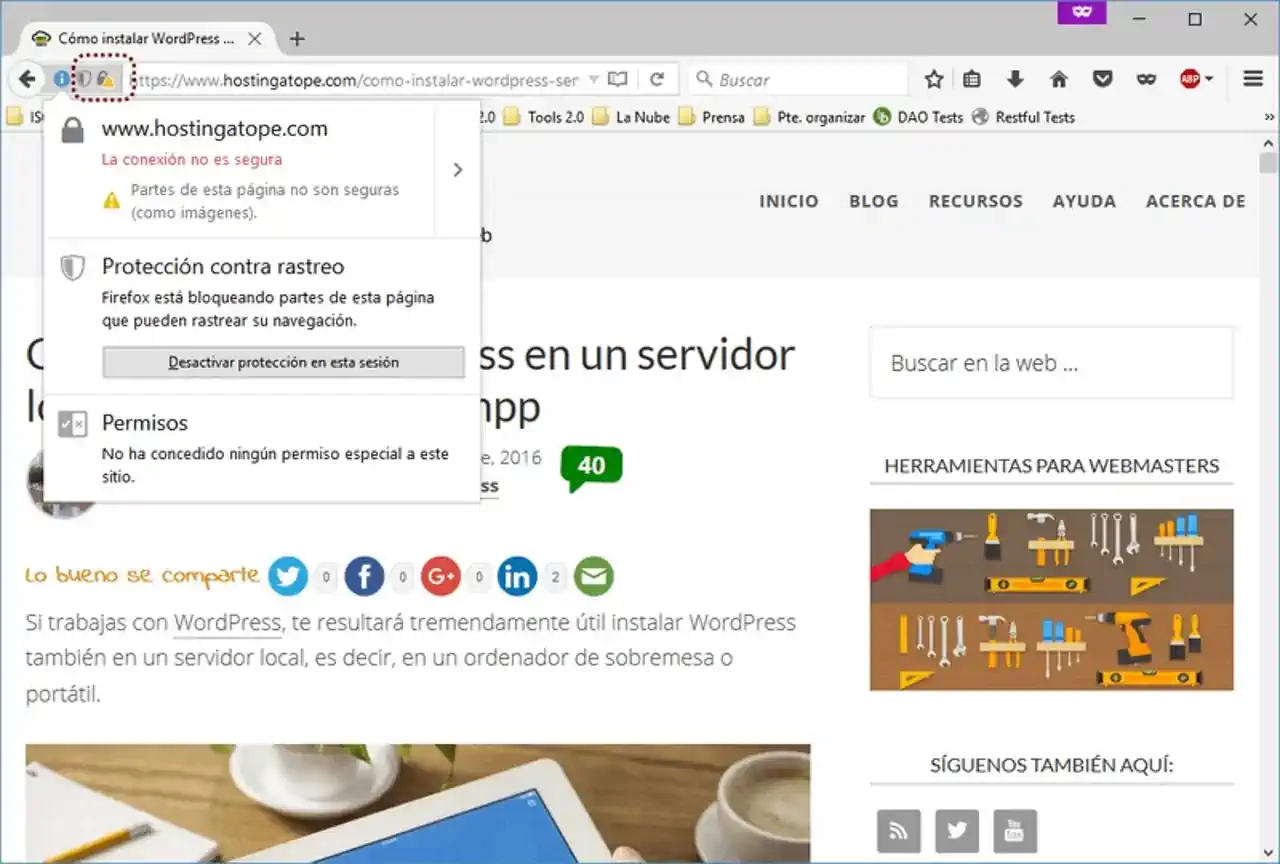Follow the WordPress link in article text
Viewport: 1280px width, 864px height.
point(227,622)
